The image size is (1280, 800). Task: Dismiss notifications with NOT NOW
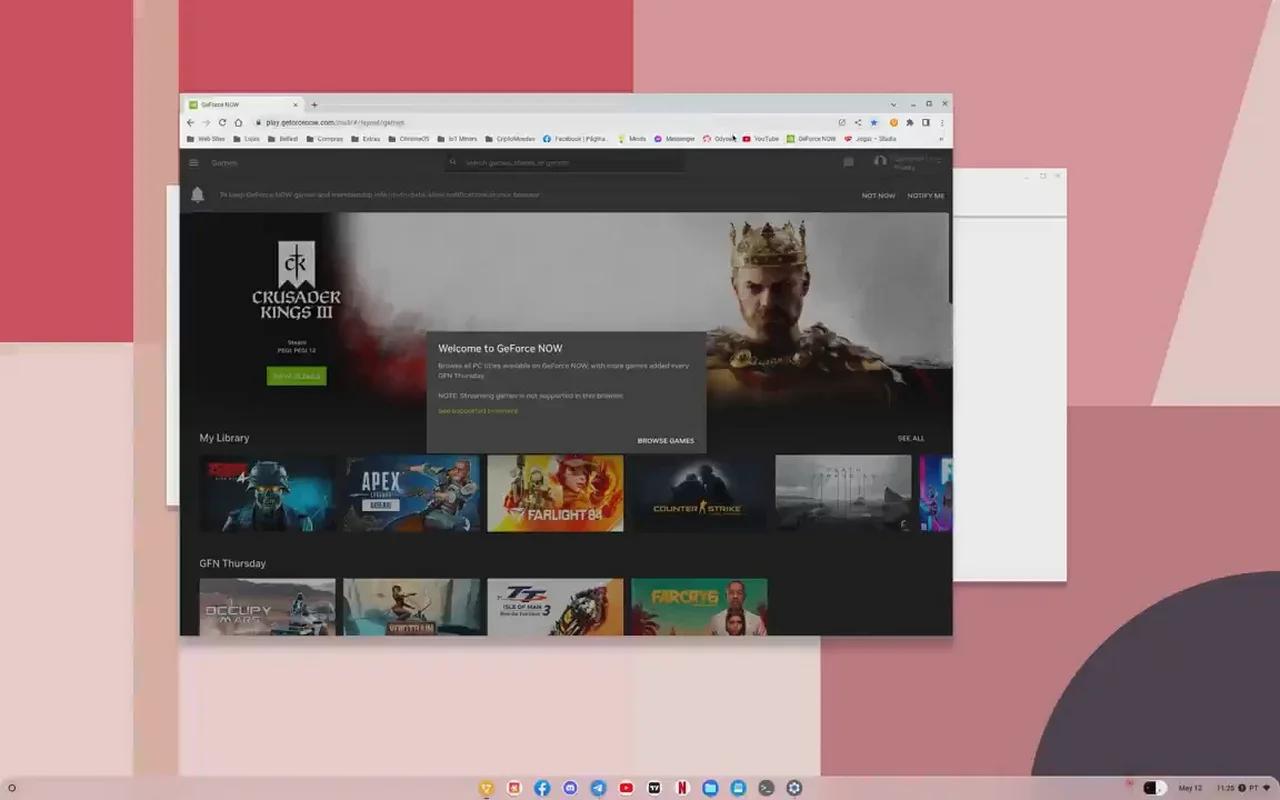[878, 196]
